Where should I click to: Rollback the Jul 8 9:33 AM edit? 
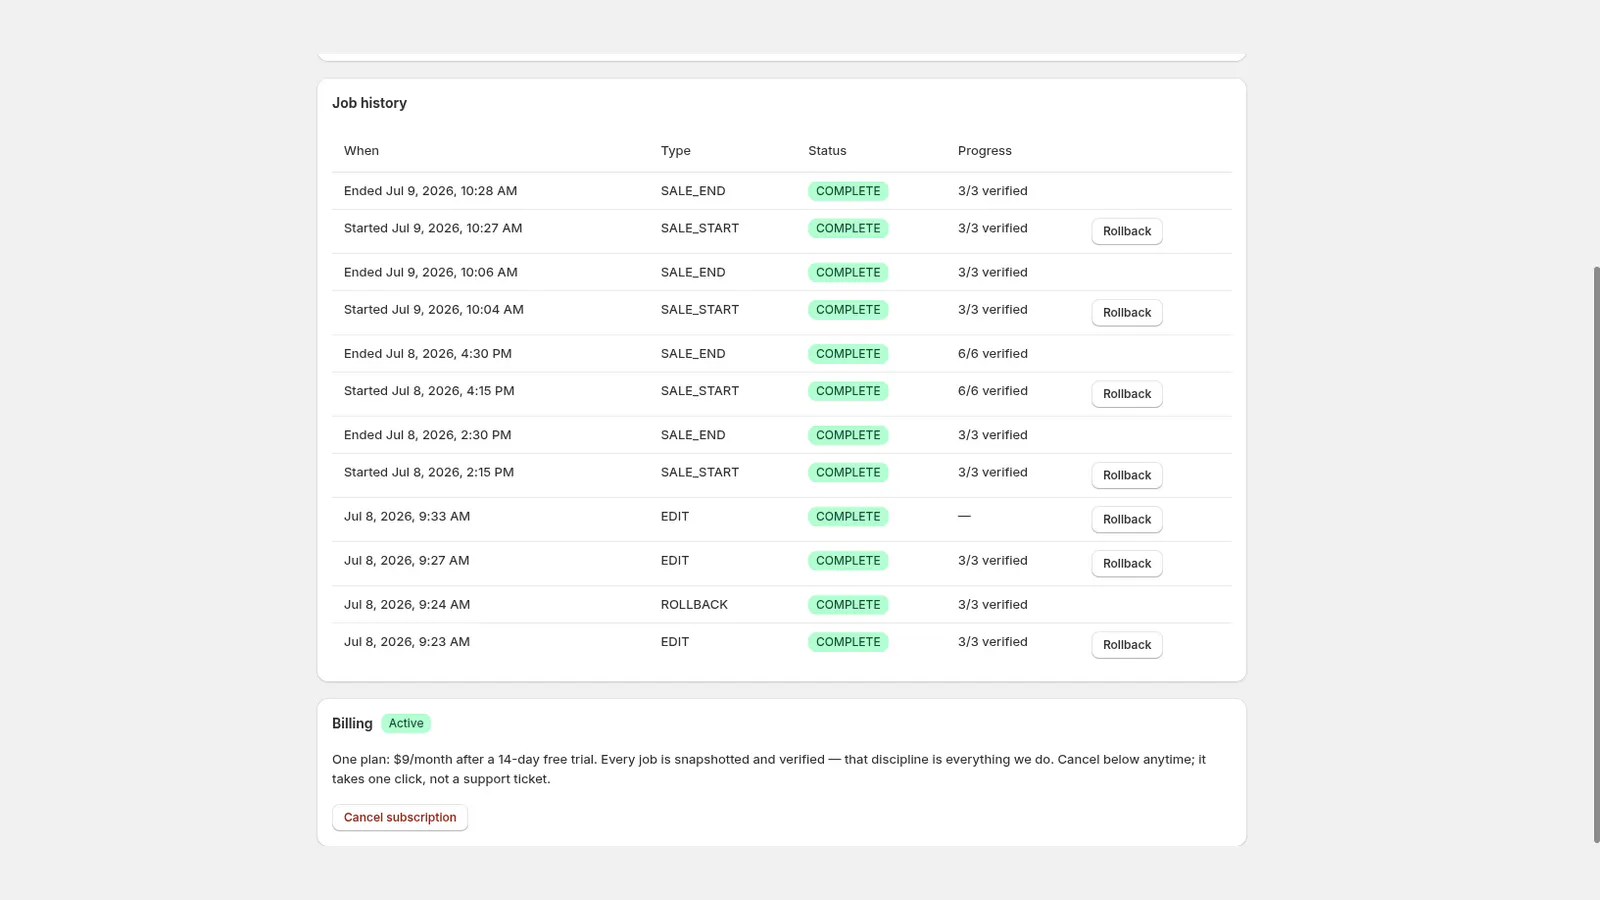pyautogui.click(x=1126, y=520)
